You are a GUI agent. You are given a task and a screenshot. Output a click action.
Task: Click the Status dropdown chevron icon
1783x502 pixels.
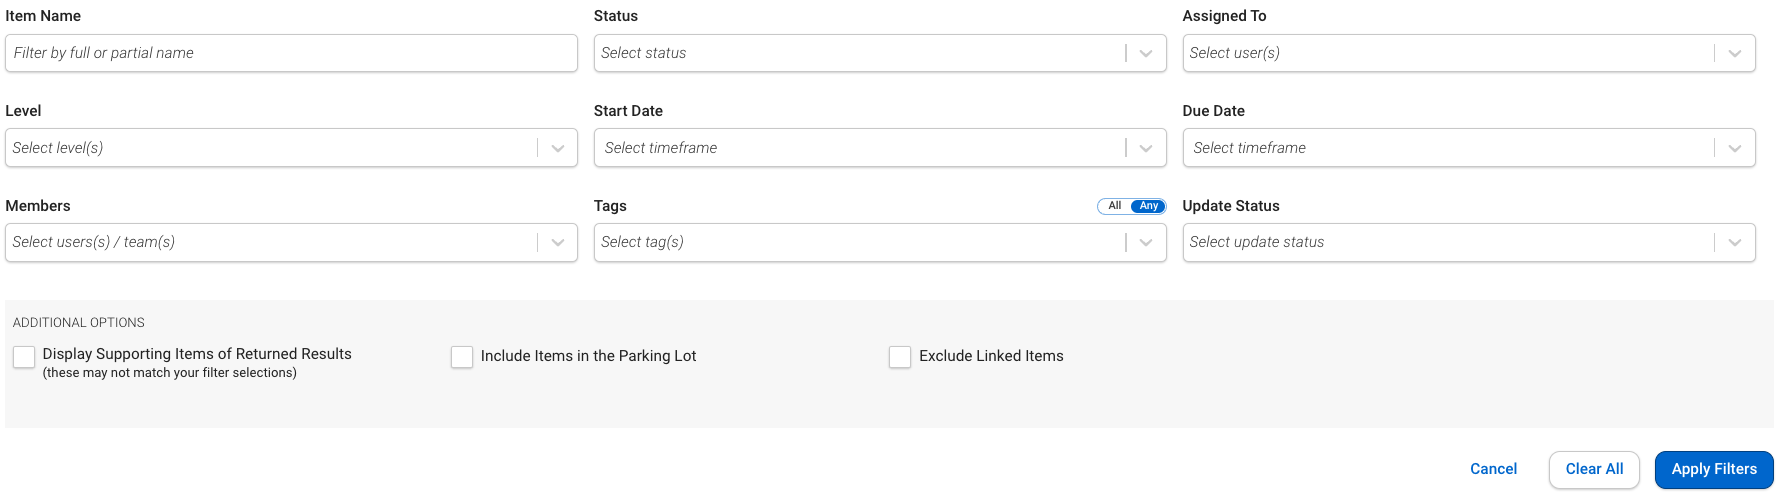(x=1146, y=53)
